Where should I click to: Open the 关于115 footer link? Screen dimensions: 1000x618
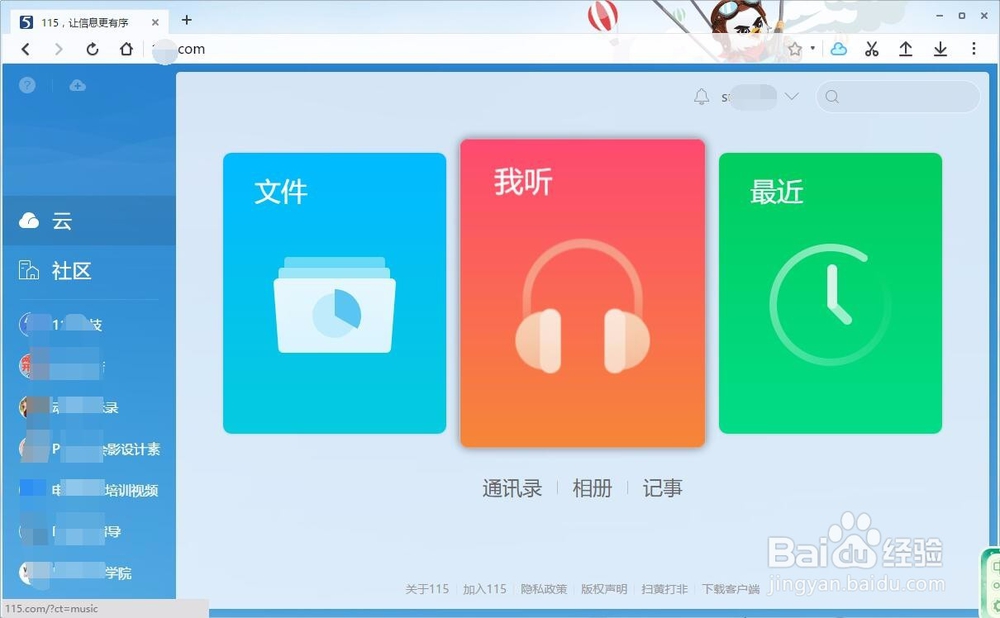click(427, 589)
